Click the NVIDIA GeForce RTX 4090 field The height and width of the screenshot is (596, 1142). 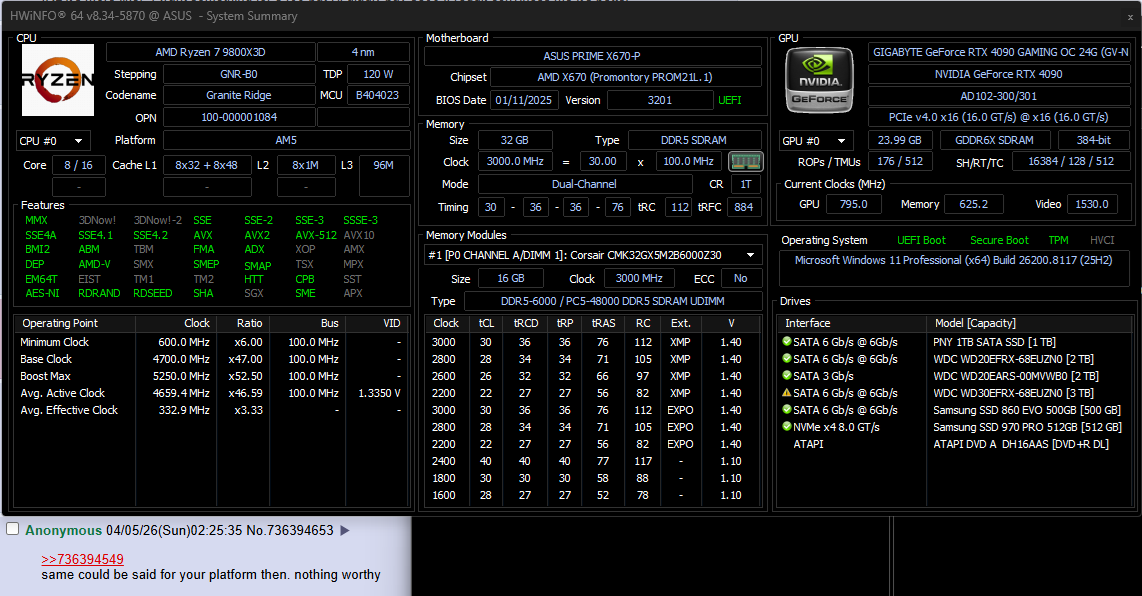[x=999, y=74]
